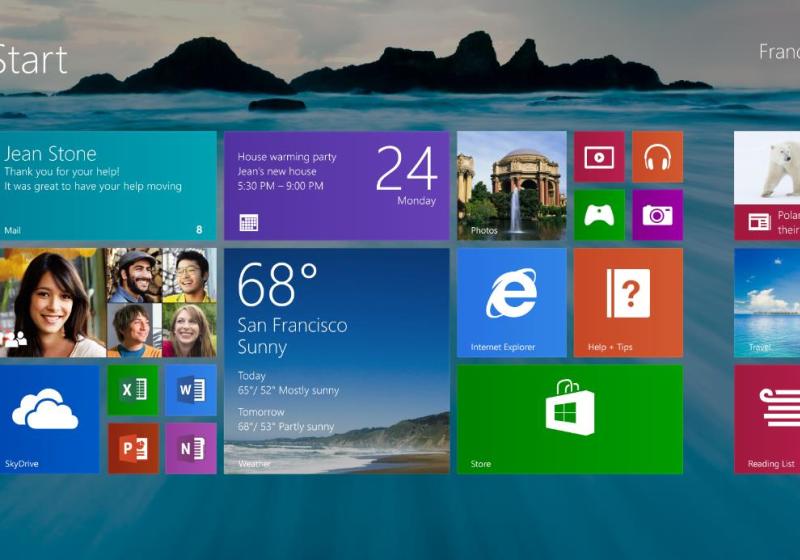Launch the OneNote tile
The image size is (800, 560).
191,448
